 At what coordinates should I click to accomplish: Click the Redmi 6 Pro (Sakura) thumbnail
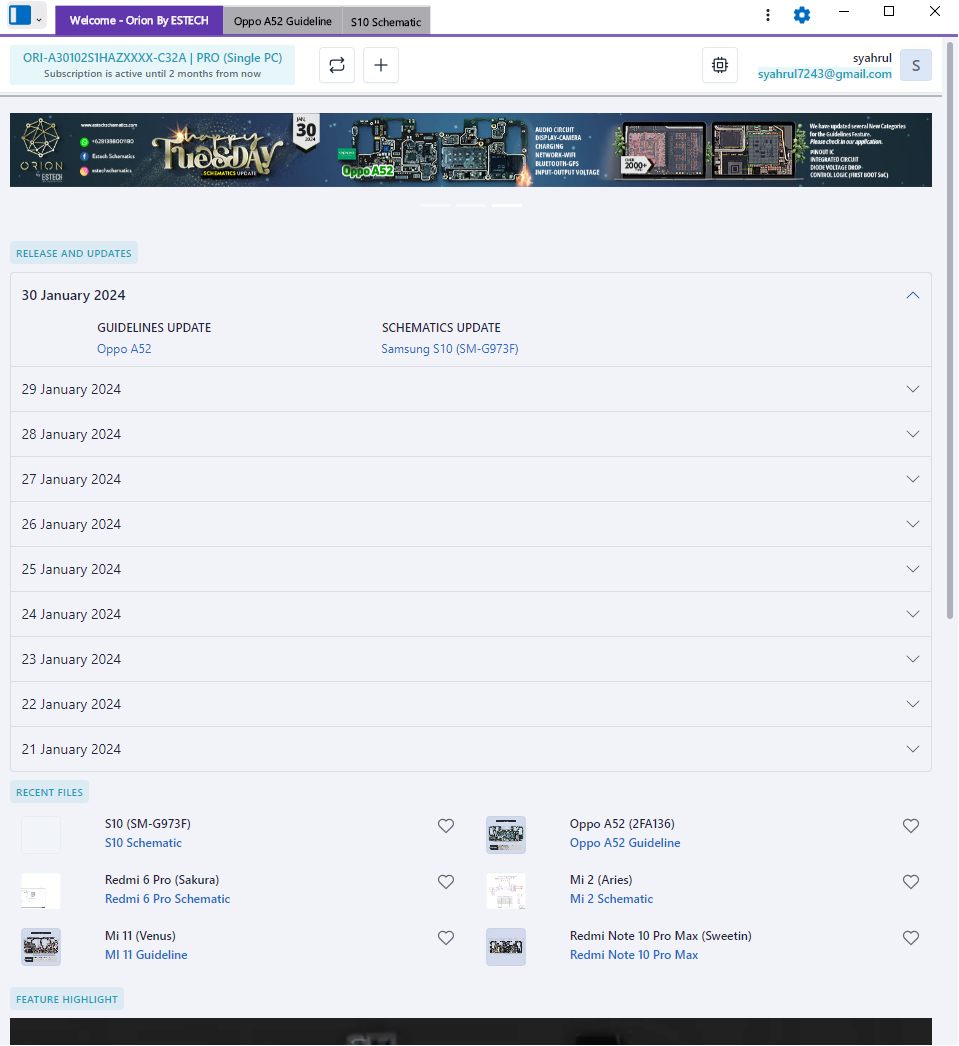point(41,891)
